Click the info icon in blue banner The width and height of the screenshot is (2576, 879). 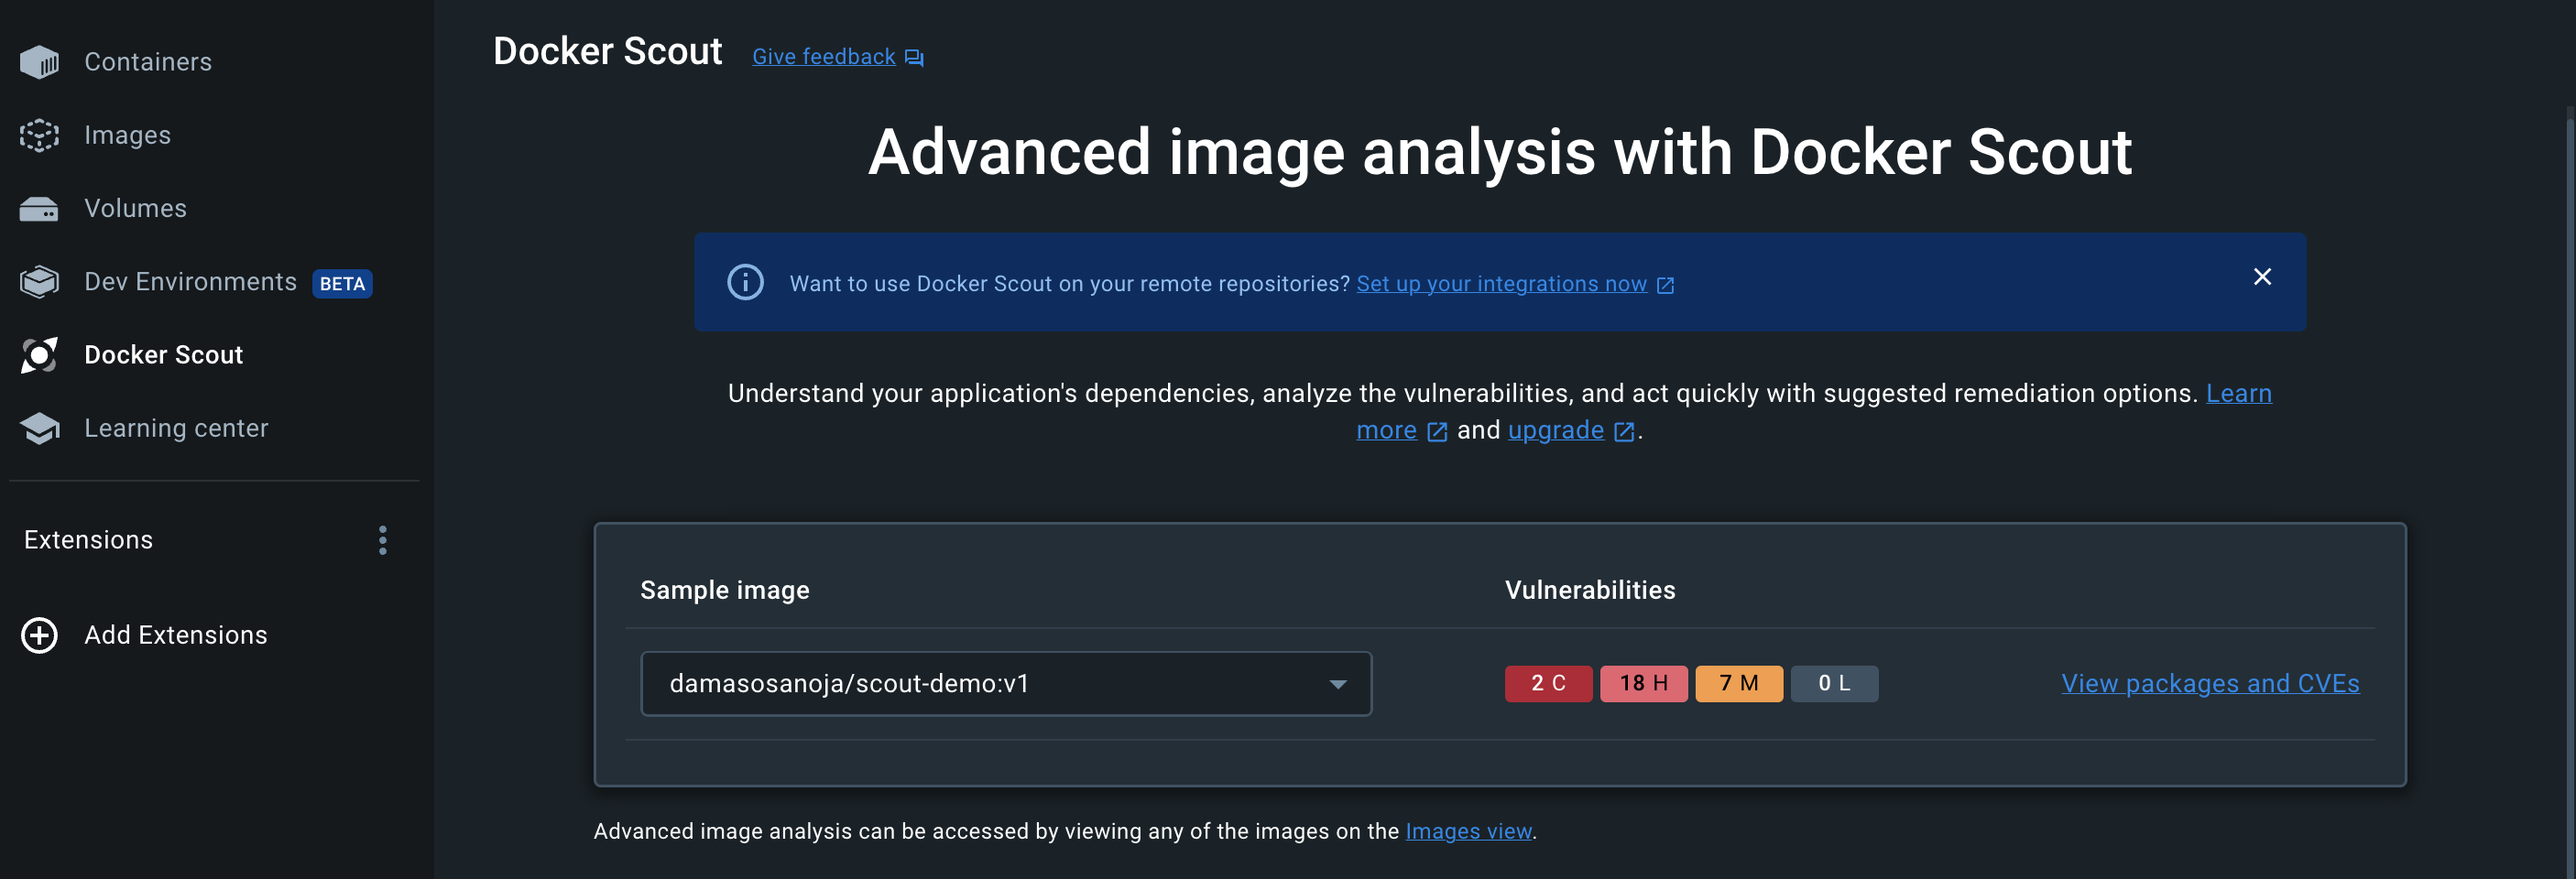745,283
